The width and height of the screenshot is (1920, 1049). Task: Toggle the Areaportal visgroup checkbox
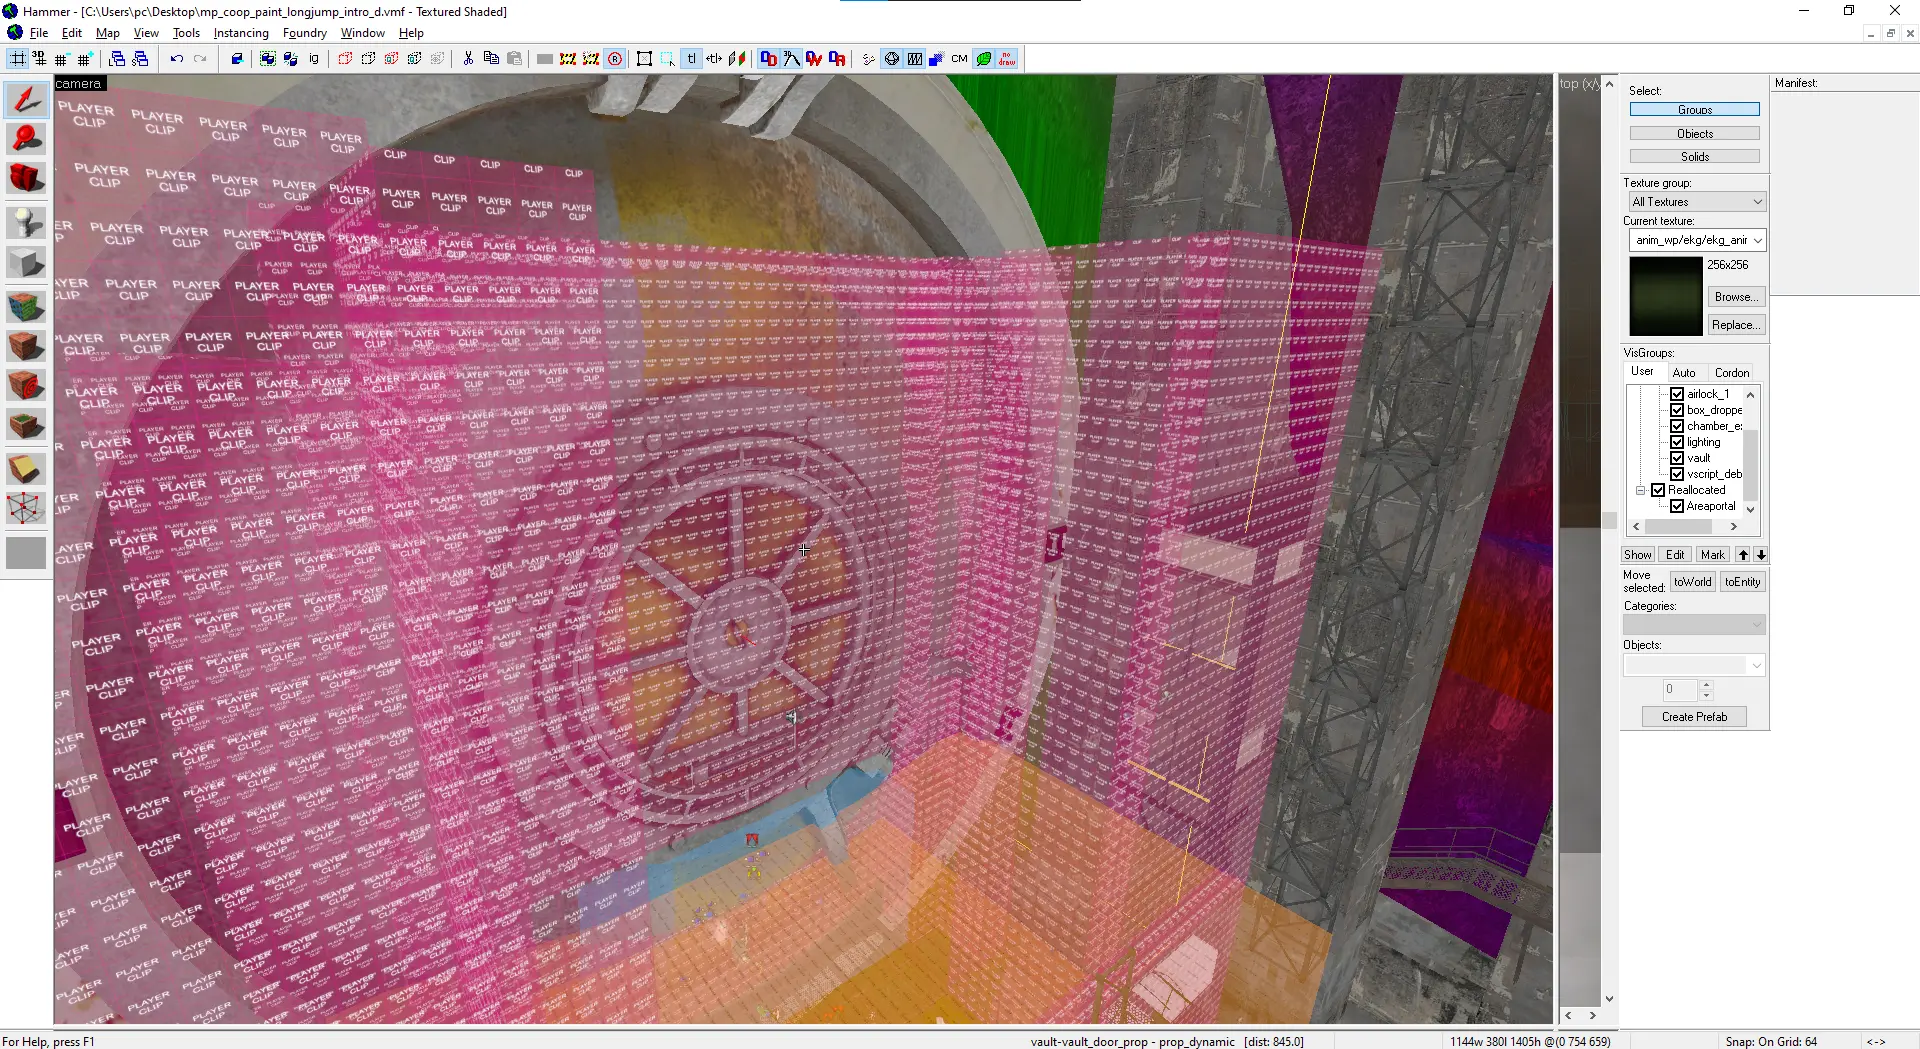click(1677, 506)
